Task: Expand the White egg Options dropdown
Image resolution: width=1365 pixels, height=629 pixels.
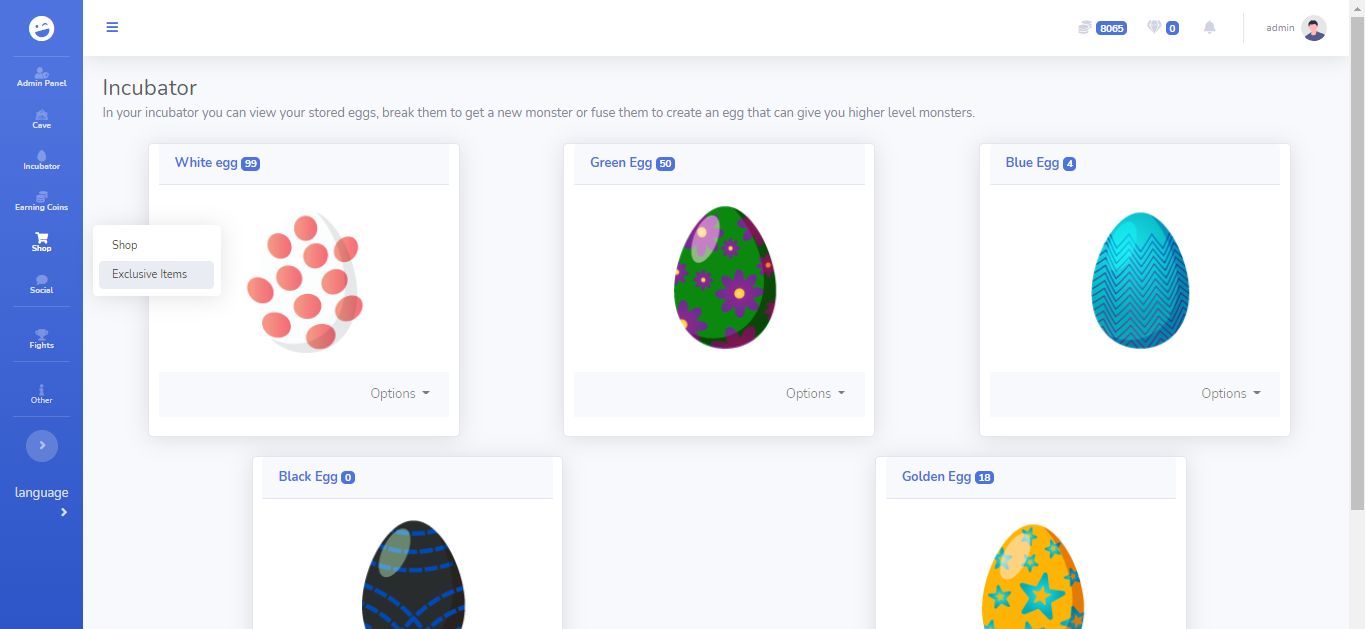Action: [400, 394]
